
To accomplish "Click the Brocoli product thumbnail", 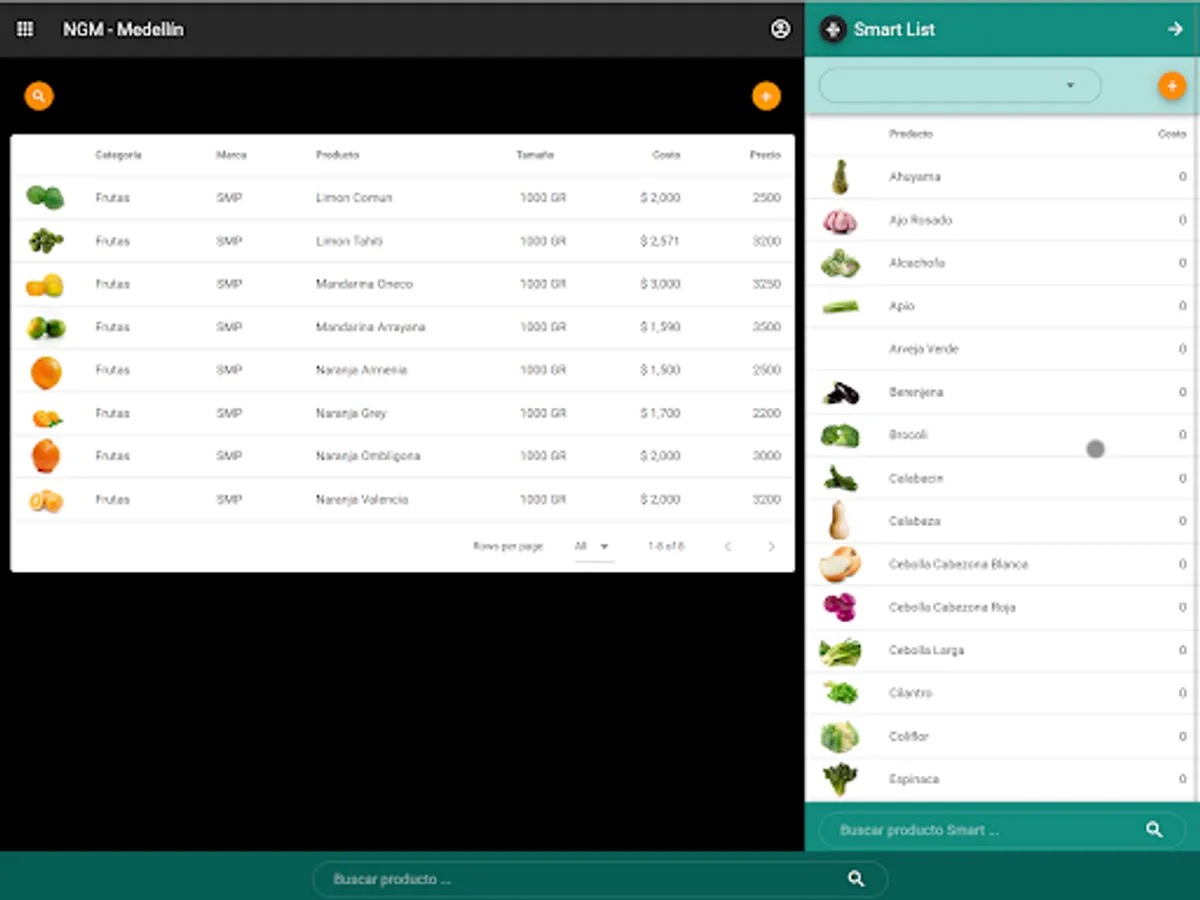I will (x=840, y=435).
